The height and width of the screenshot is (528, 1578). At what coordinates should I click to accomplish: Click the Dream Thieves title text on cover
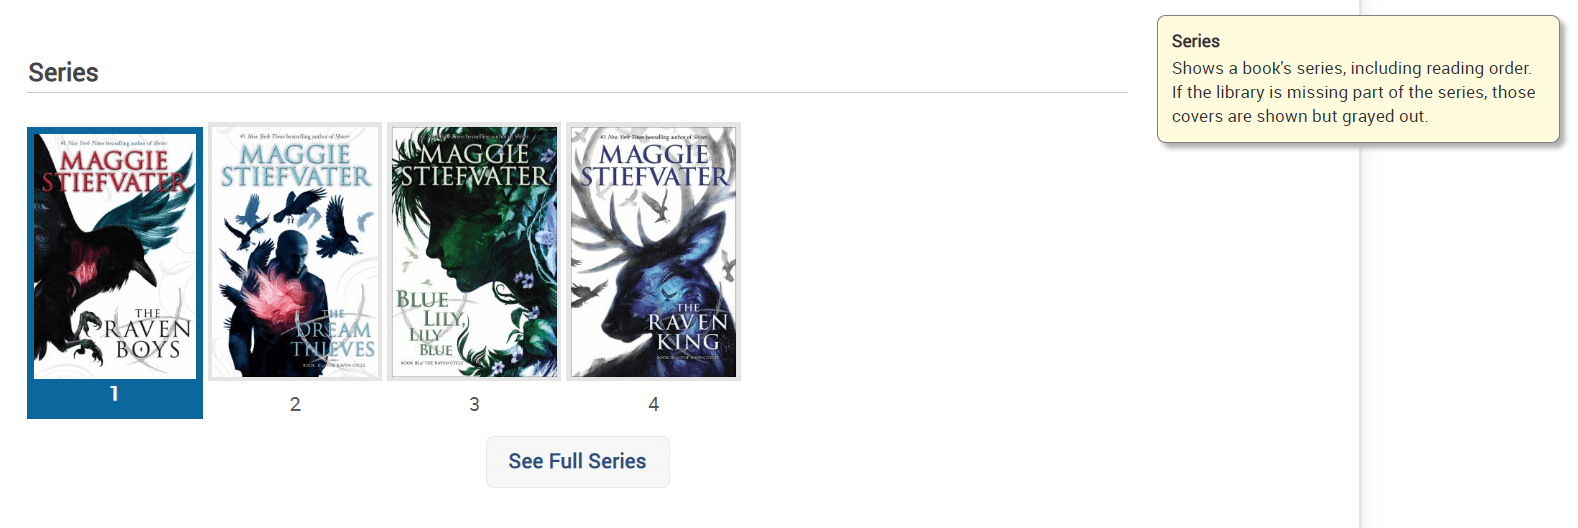[334, 336]
